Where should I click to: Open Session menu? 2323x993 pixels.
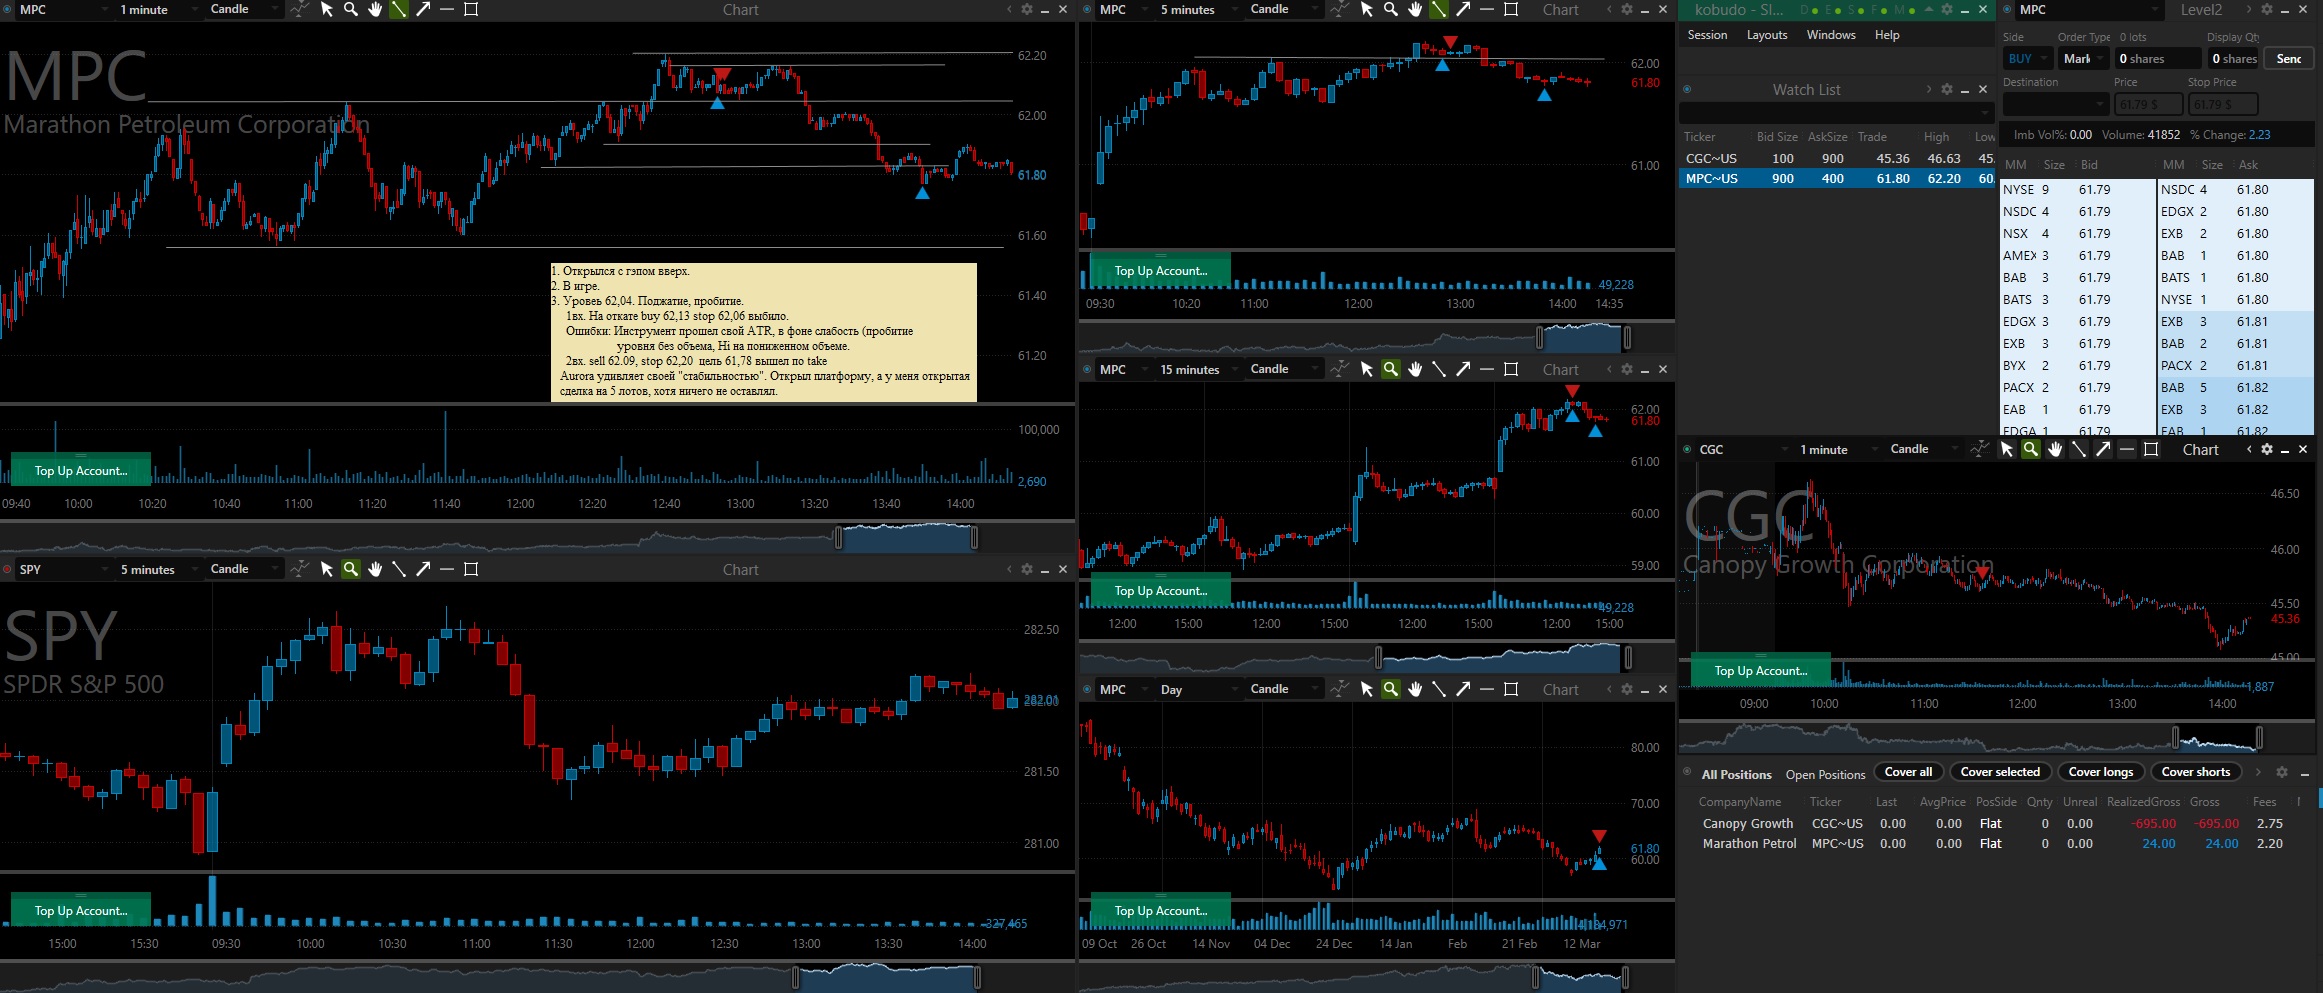click(1707, 35)
